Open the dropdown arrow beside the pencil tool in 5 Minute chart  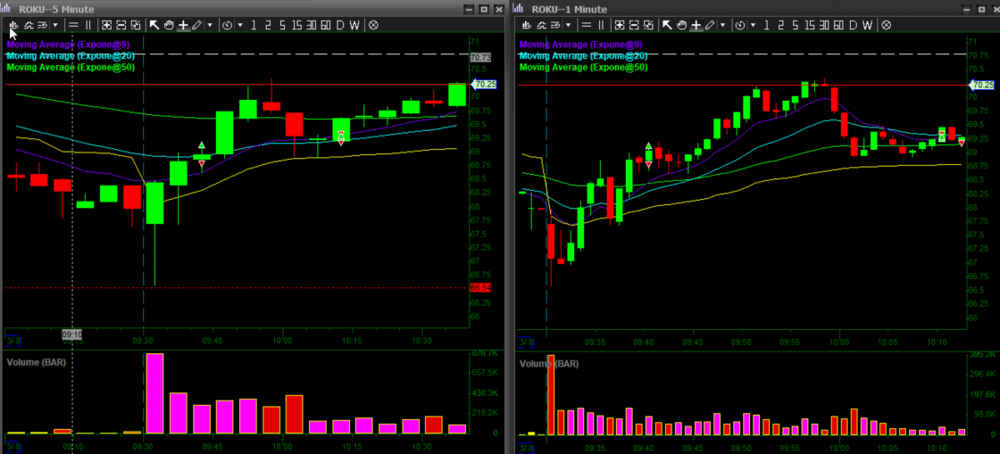pyautogui.click(x=209, y=25)
